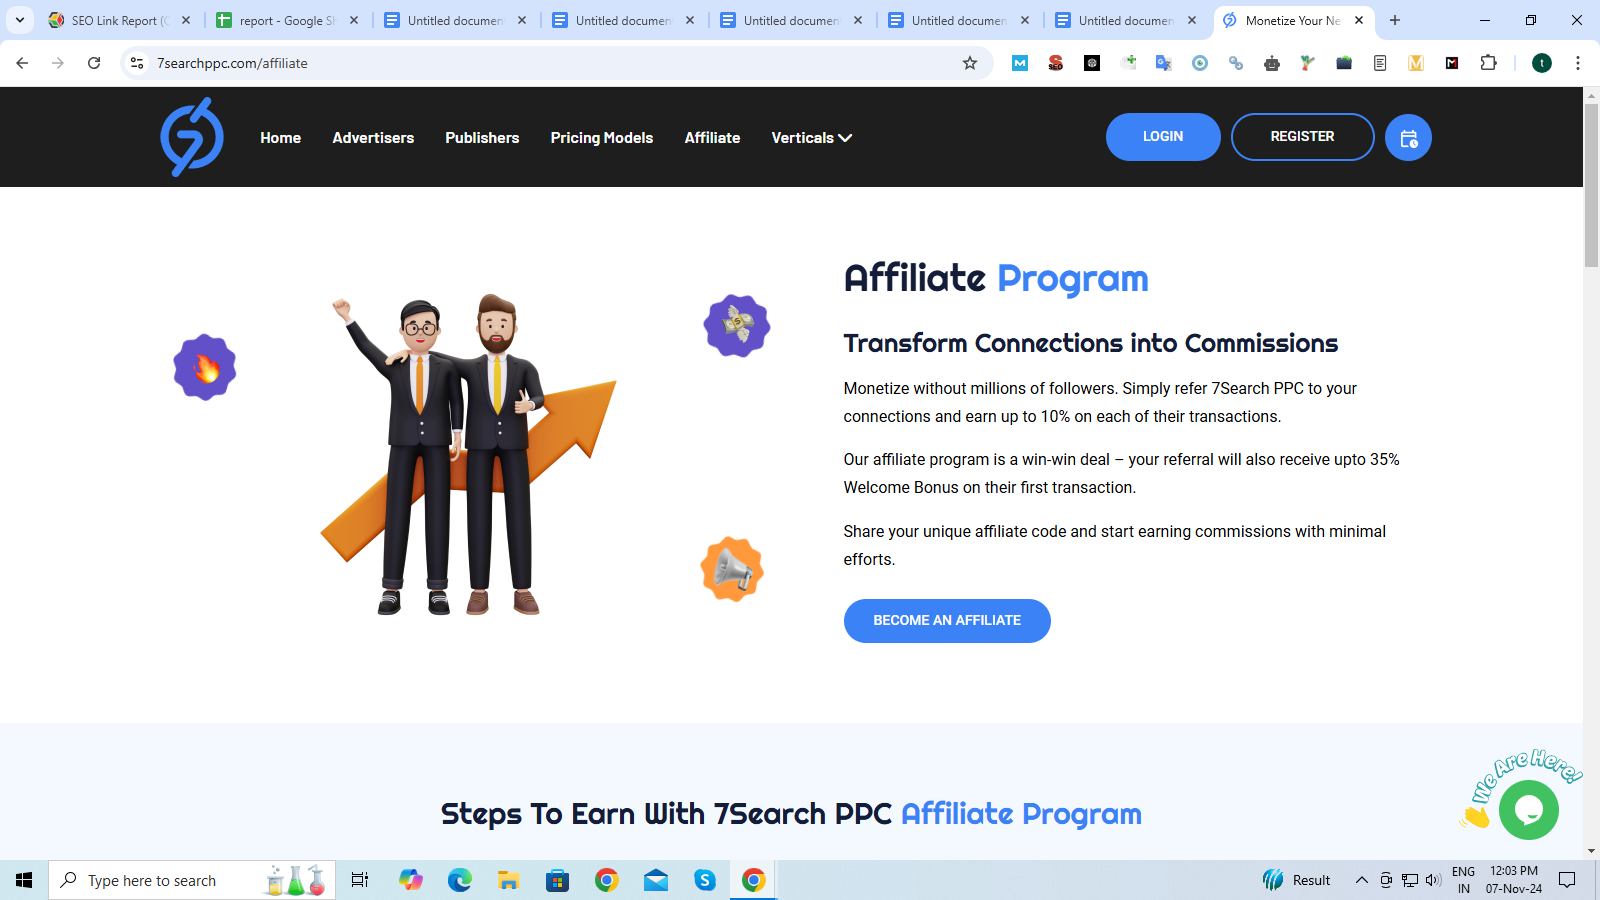
Task: Click the REGISTER button
Action: pyautogui.click(x=1302, y=137)
